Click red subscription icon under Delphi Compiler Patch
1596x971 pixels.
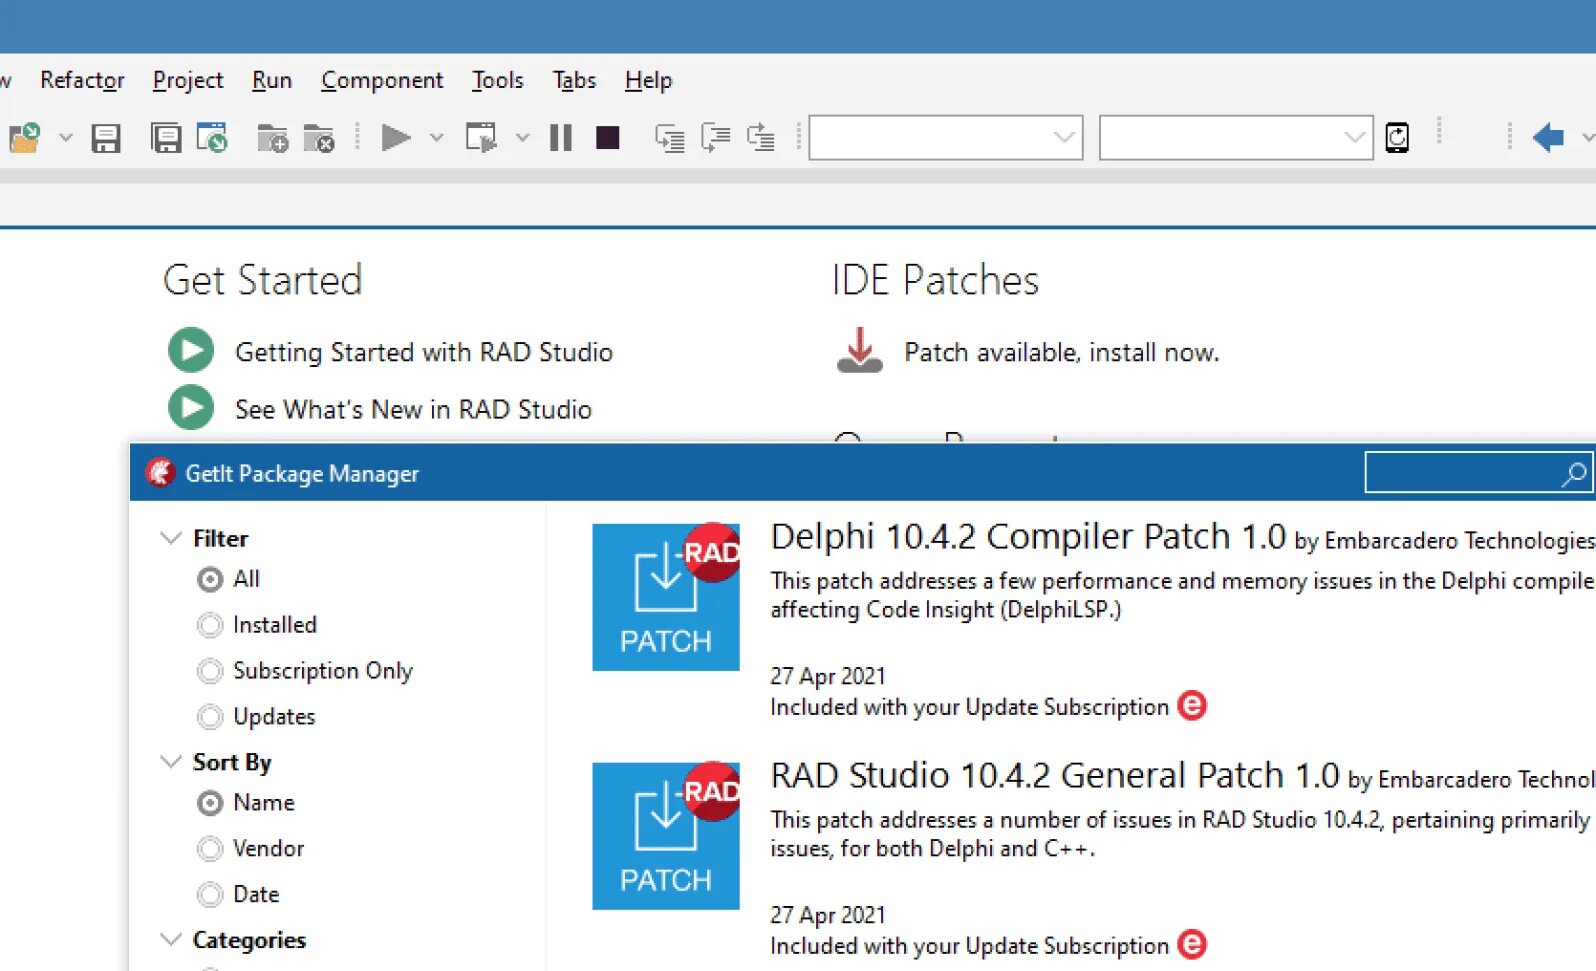tap(1192, 706)
